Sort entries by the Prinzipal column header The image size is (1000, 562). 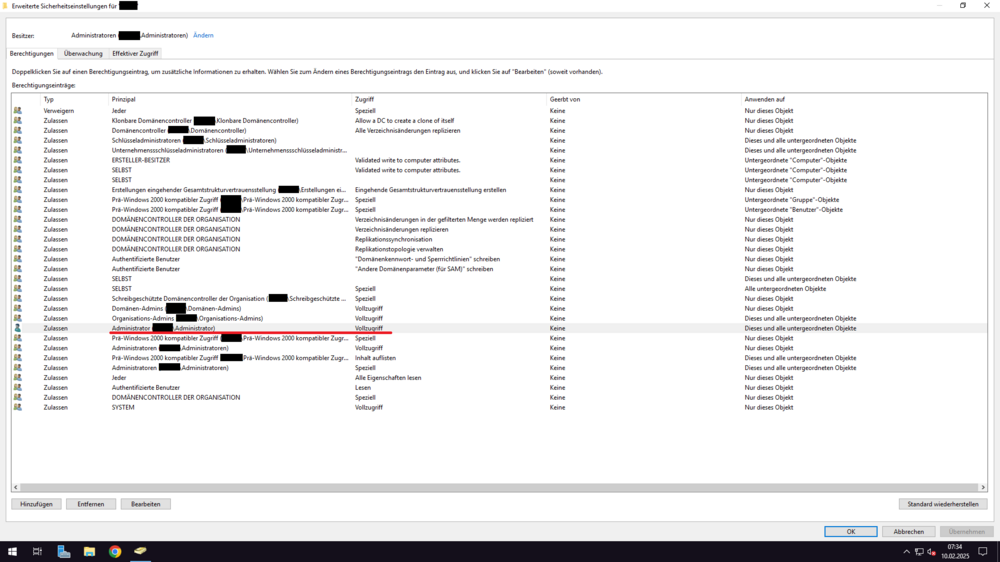tap(230, 99)
